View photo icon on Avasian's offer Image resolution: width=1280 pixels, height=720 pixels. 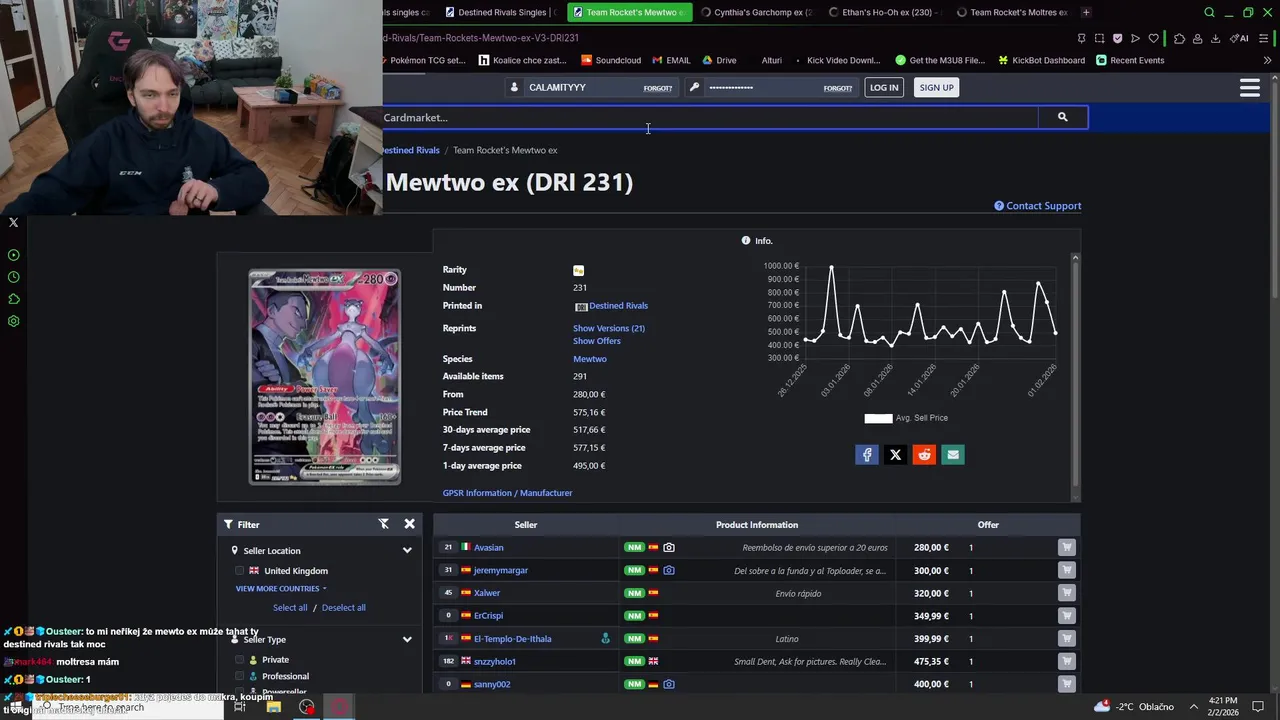669,547
